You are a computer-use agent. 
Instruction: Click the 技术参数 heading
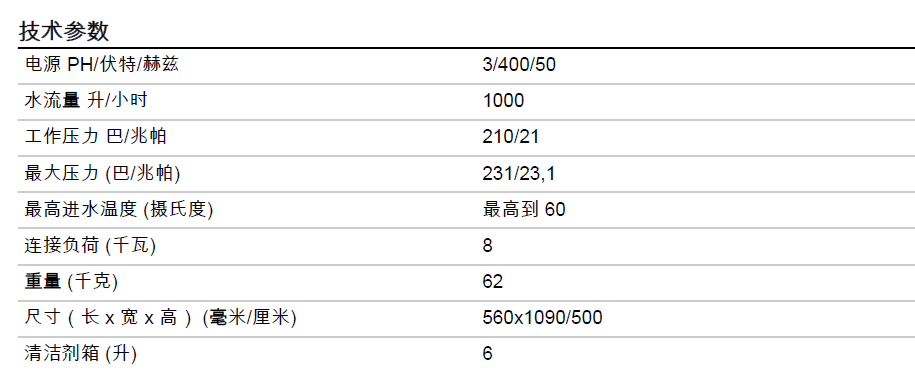64,30
